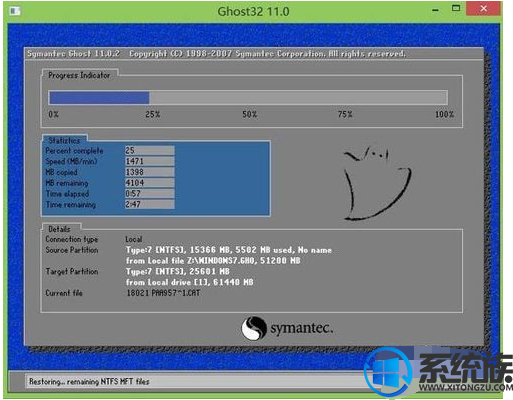Click the 'Restoring... remaining NTFS MFT files' status
The height and width of the screenshot is (400, 513).
coord(89,381)
